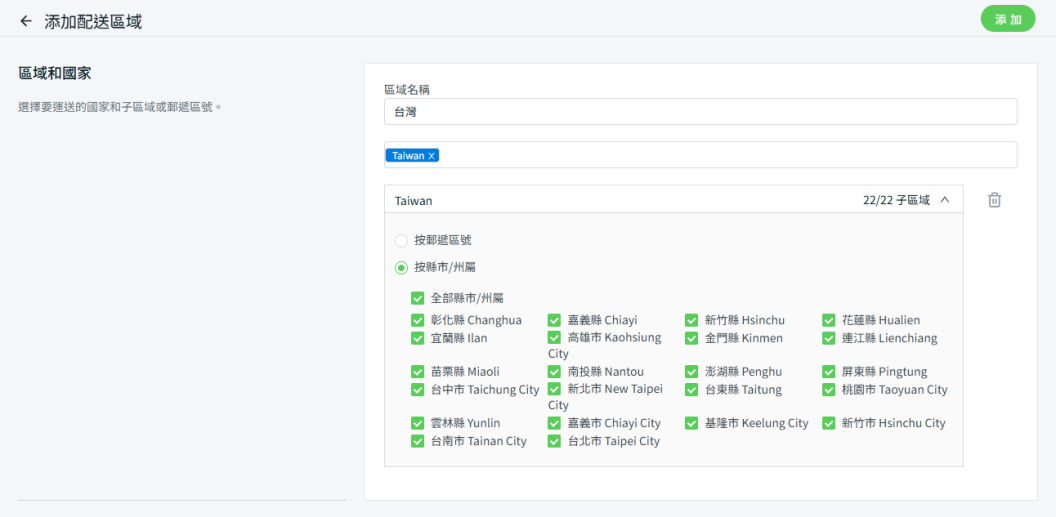Uncheck 澎湖縣 Penghu checkbox
This screenshot has width=1056, height=517.
(692, 372)
